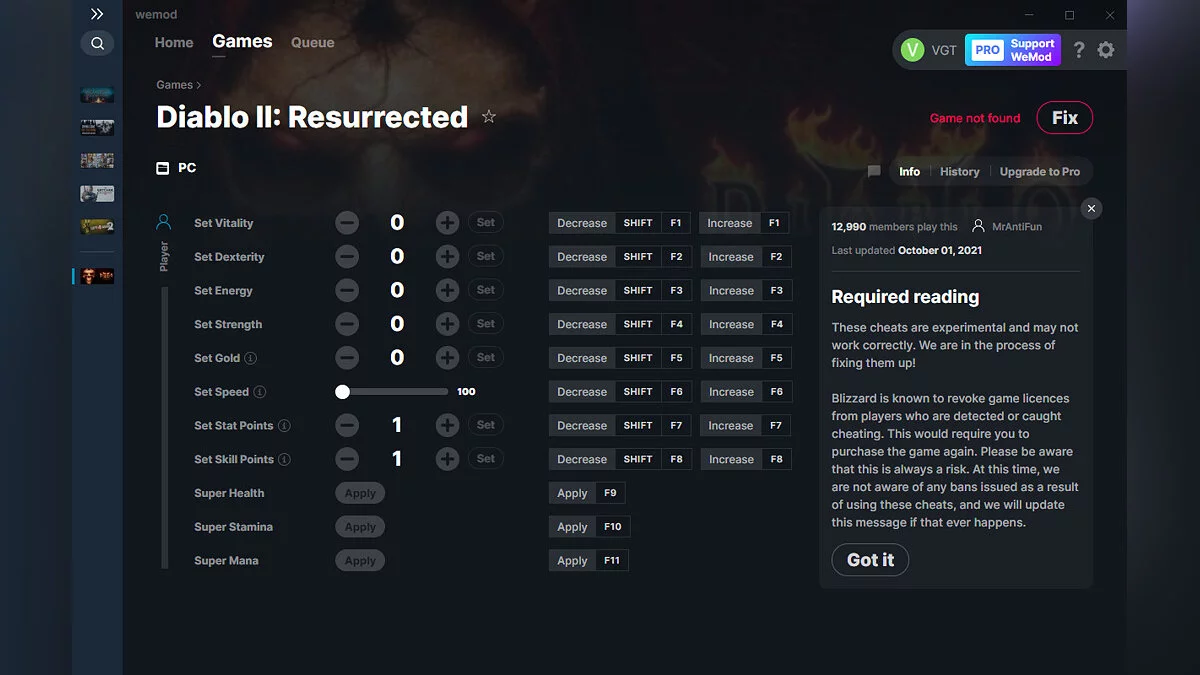
Task: Expand the sidebar with the double-arrow chevron
Action: [97, 14]
